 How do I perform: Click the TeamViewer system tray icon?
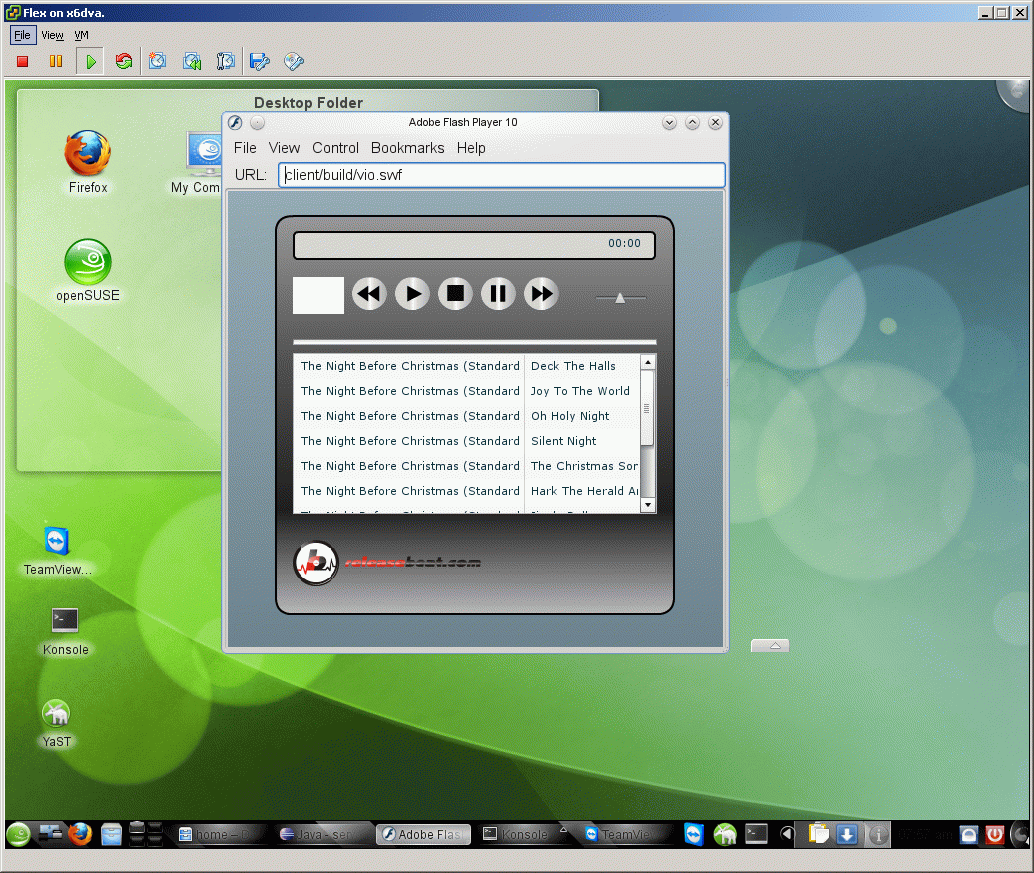click(x=694, y=835)
